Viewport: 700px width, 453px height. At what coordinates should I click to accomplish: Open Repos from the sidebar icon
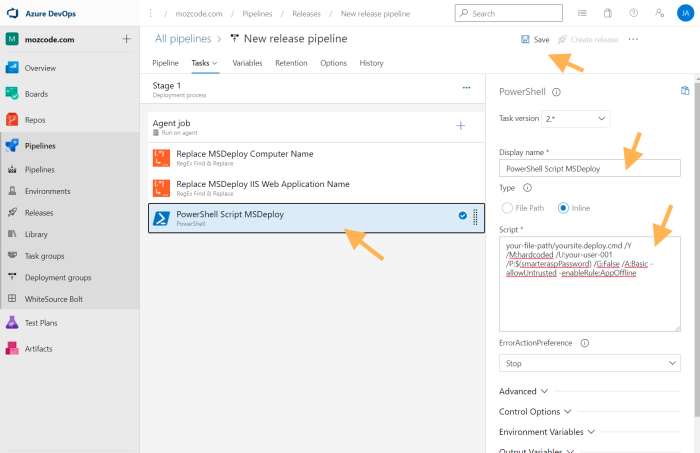click(12, 120)
